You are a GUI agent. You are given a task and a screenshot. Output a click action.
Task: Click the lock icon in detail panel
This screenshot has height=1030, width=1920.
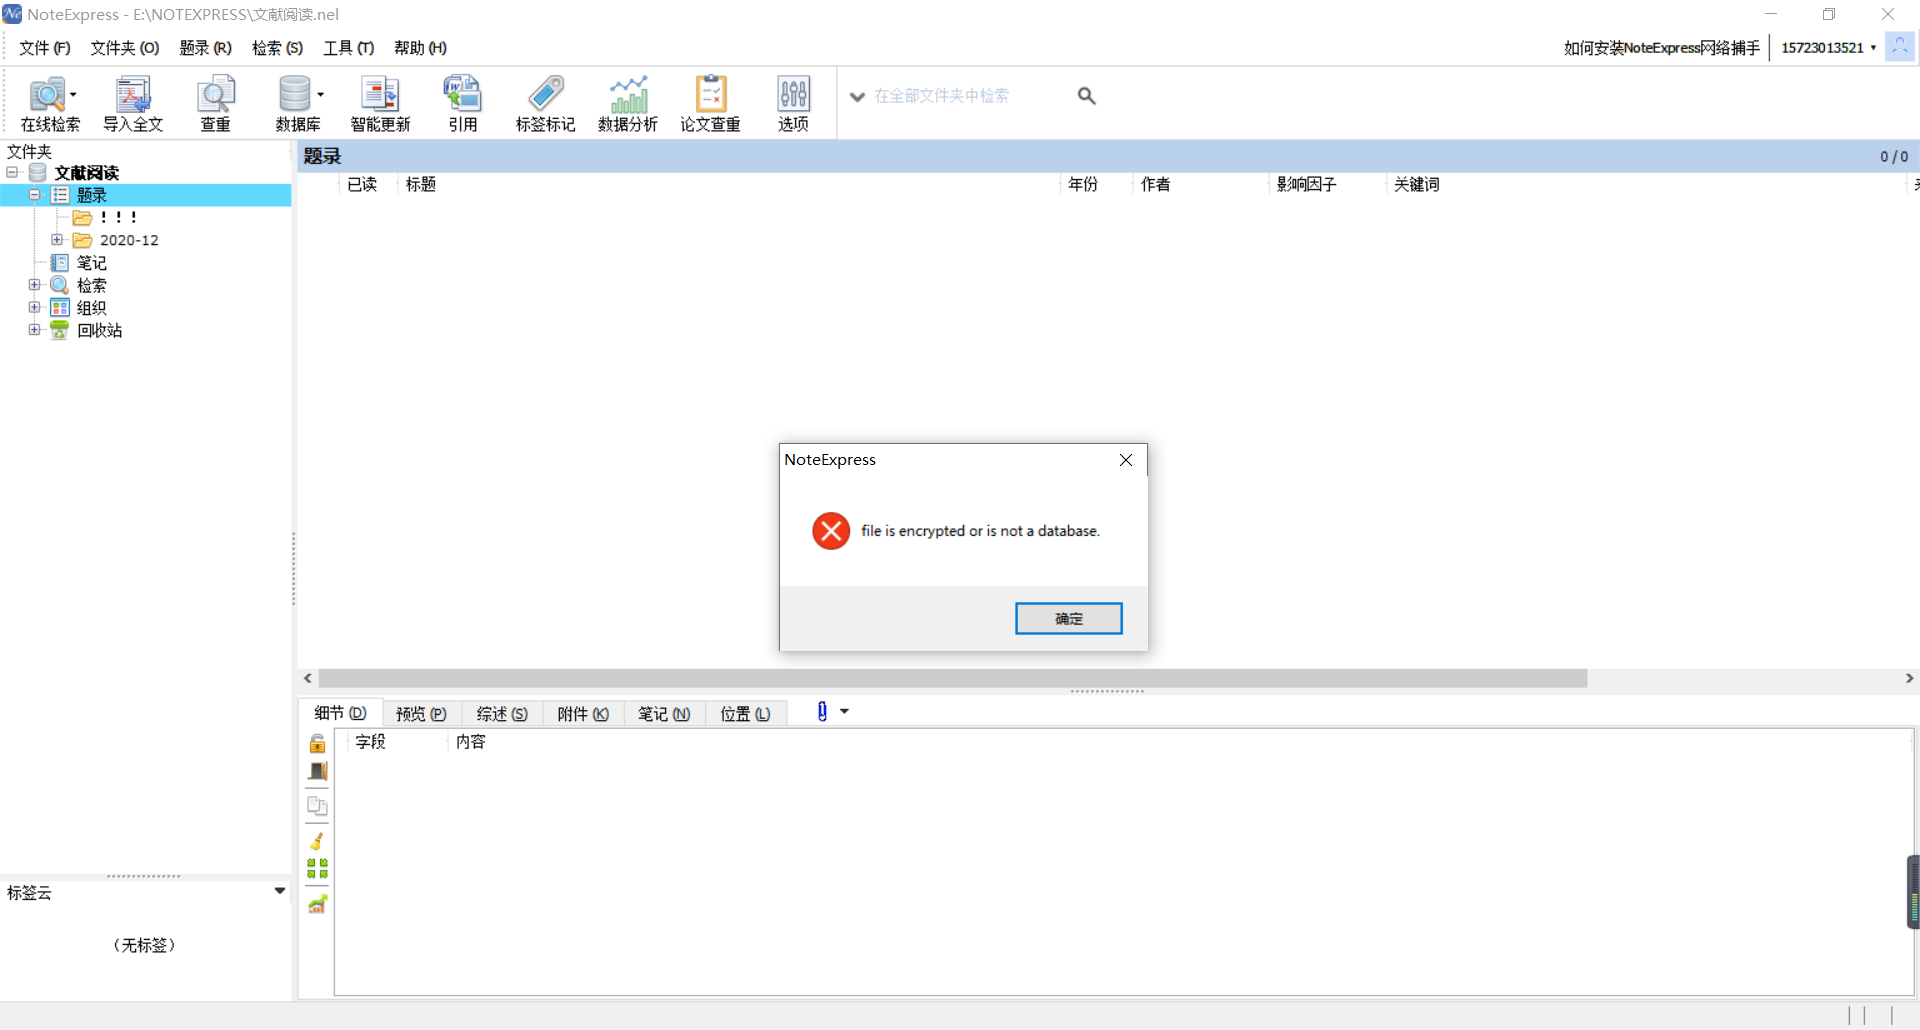click(317, 743)
